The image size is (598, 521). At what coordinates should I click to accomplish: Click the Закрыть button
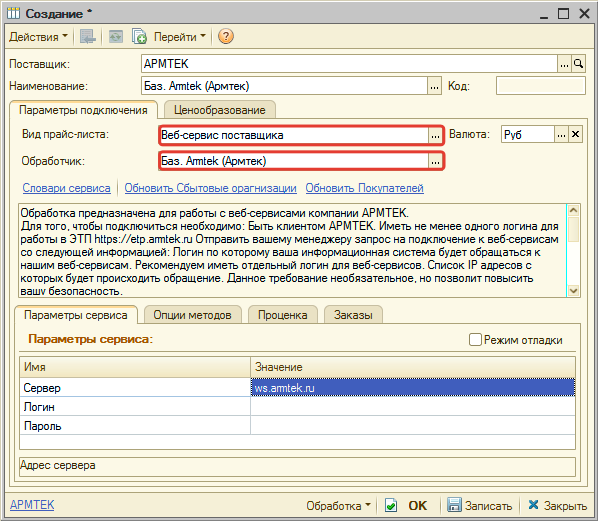[558, 505]
